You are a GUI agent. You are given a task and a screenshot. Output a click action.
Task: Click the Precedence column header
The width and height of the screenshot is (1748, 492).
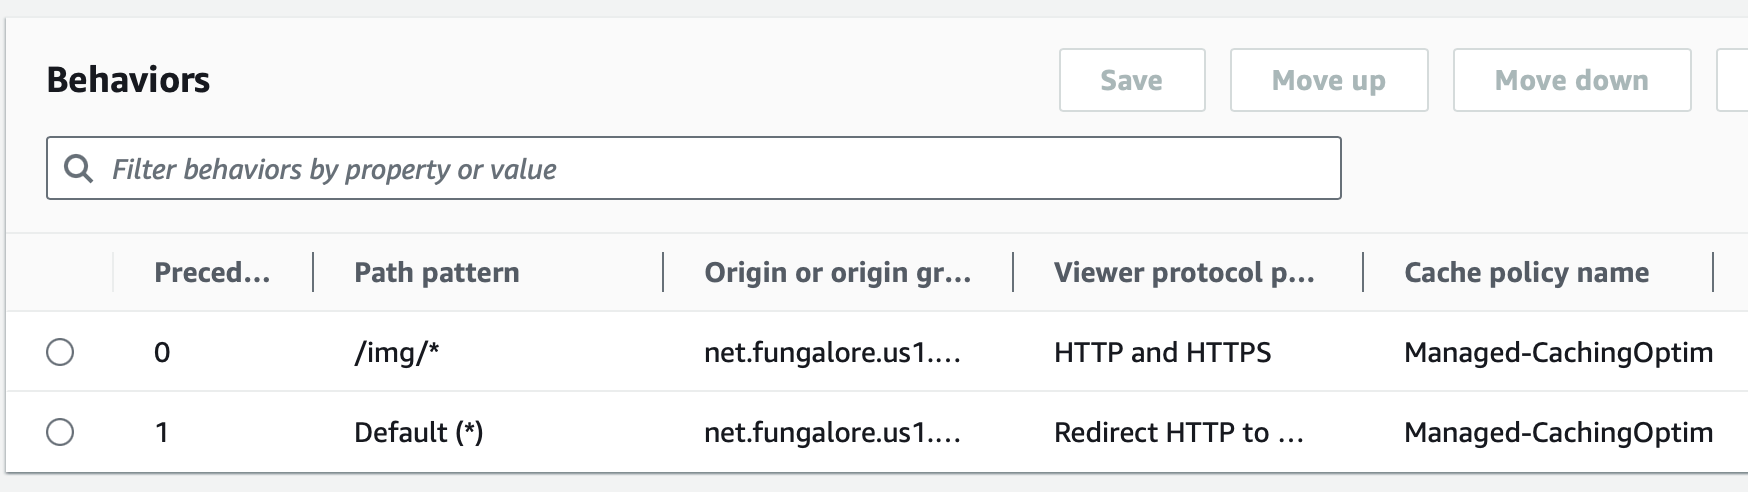212,272
